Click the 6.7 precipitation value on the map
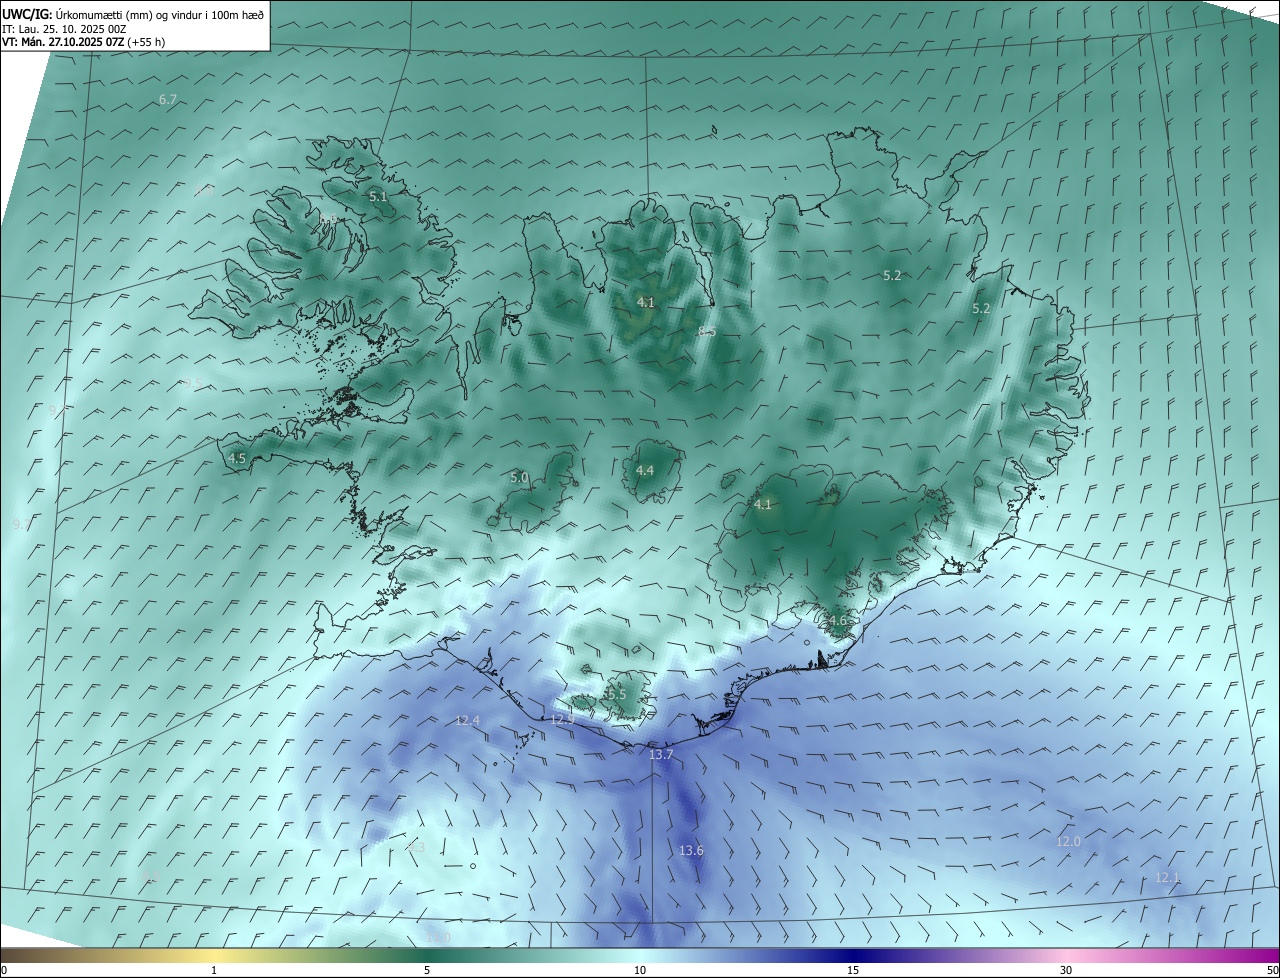The image size is (1280, 978). click(x=168, y=99)
